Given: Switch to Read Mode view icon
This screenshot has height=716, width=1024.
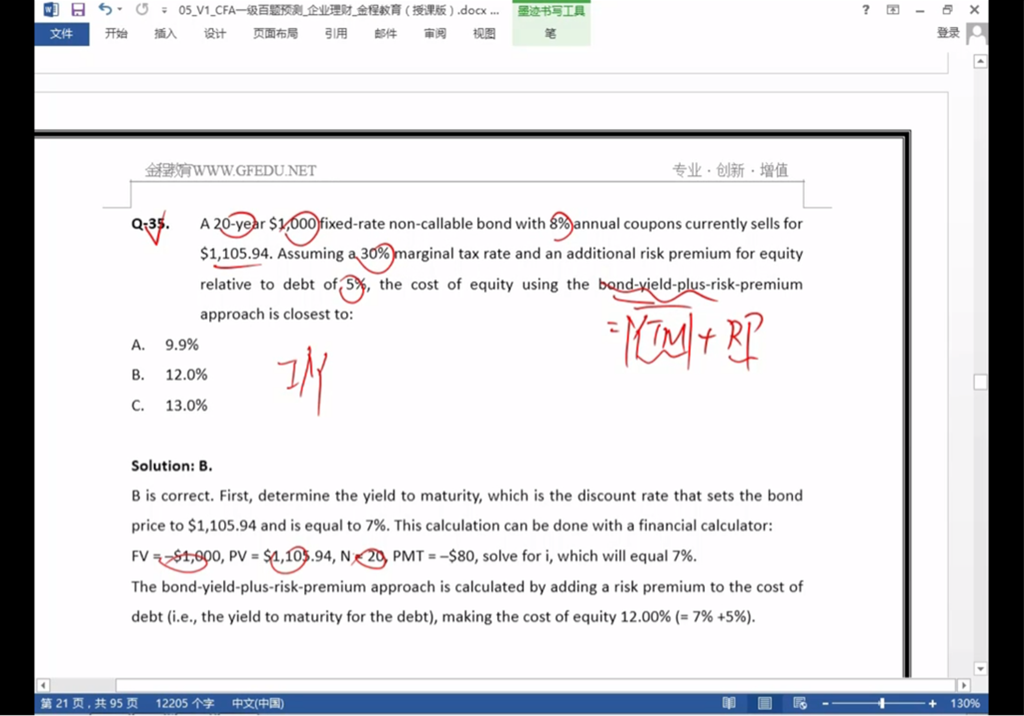Looking at the screenshot, I should 729,704.
